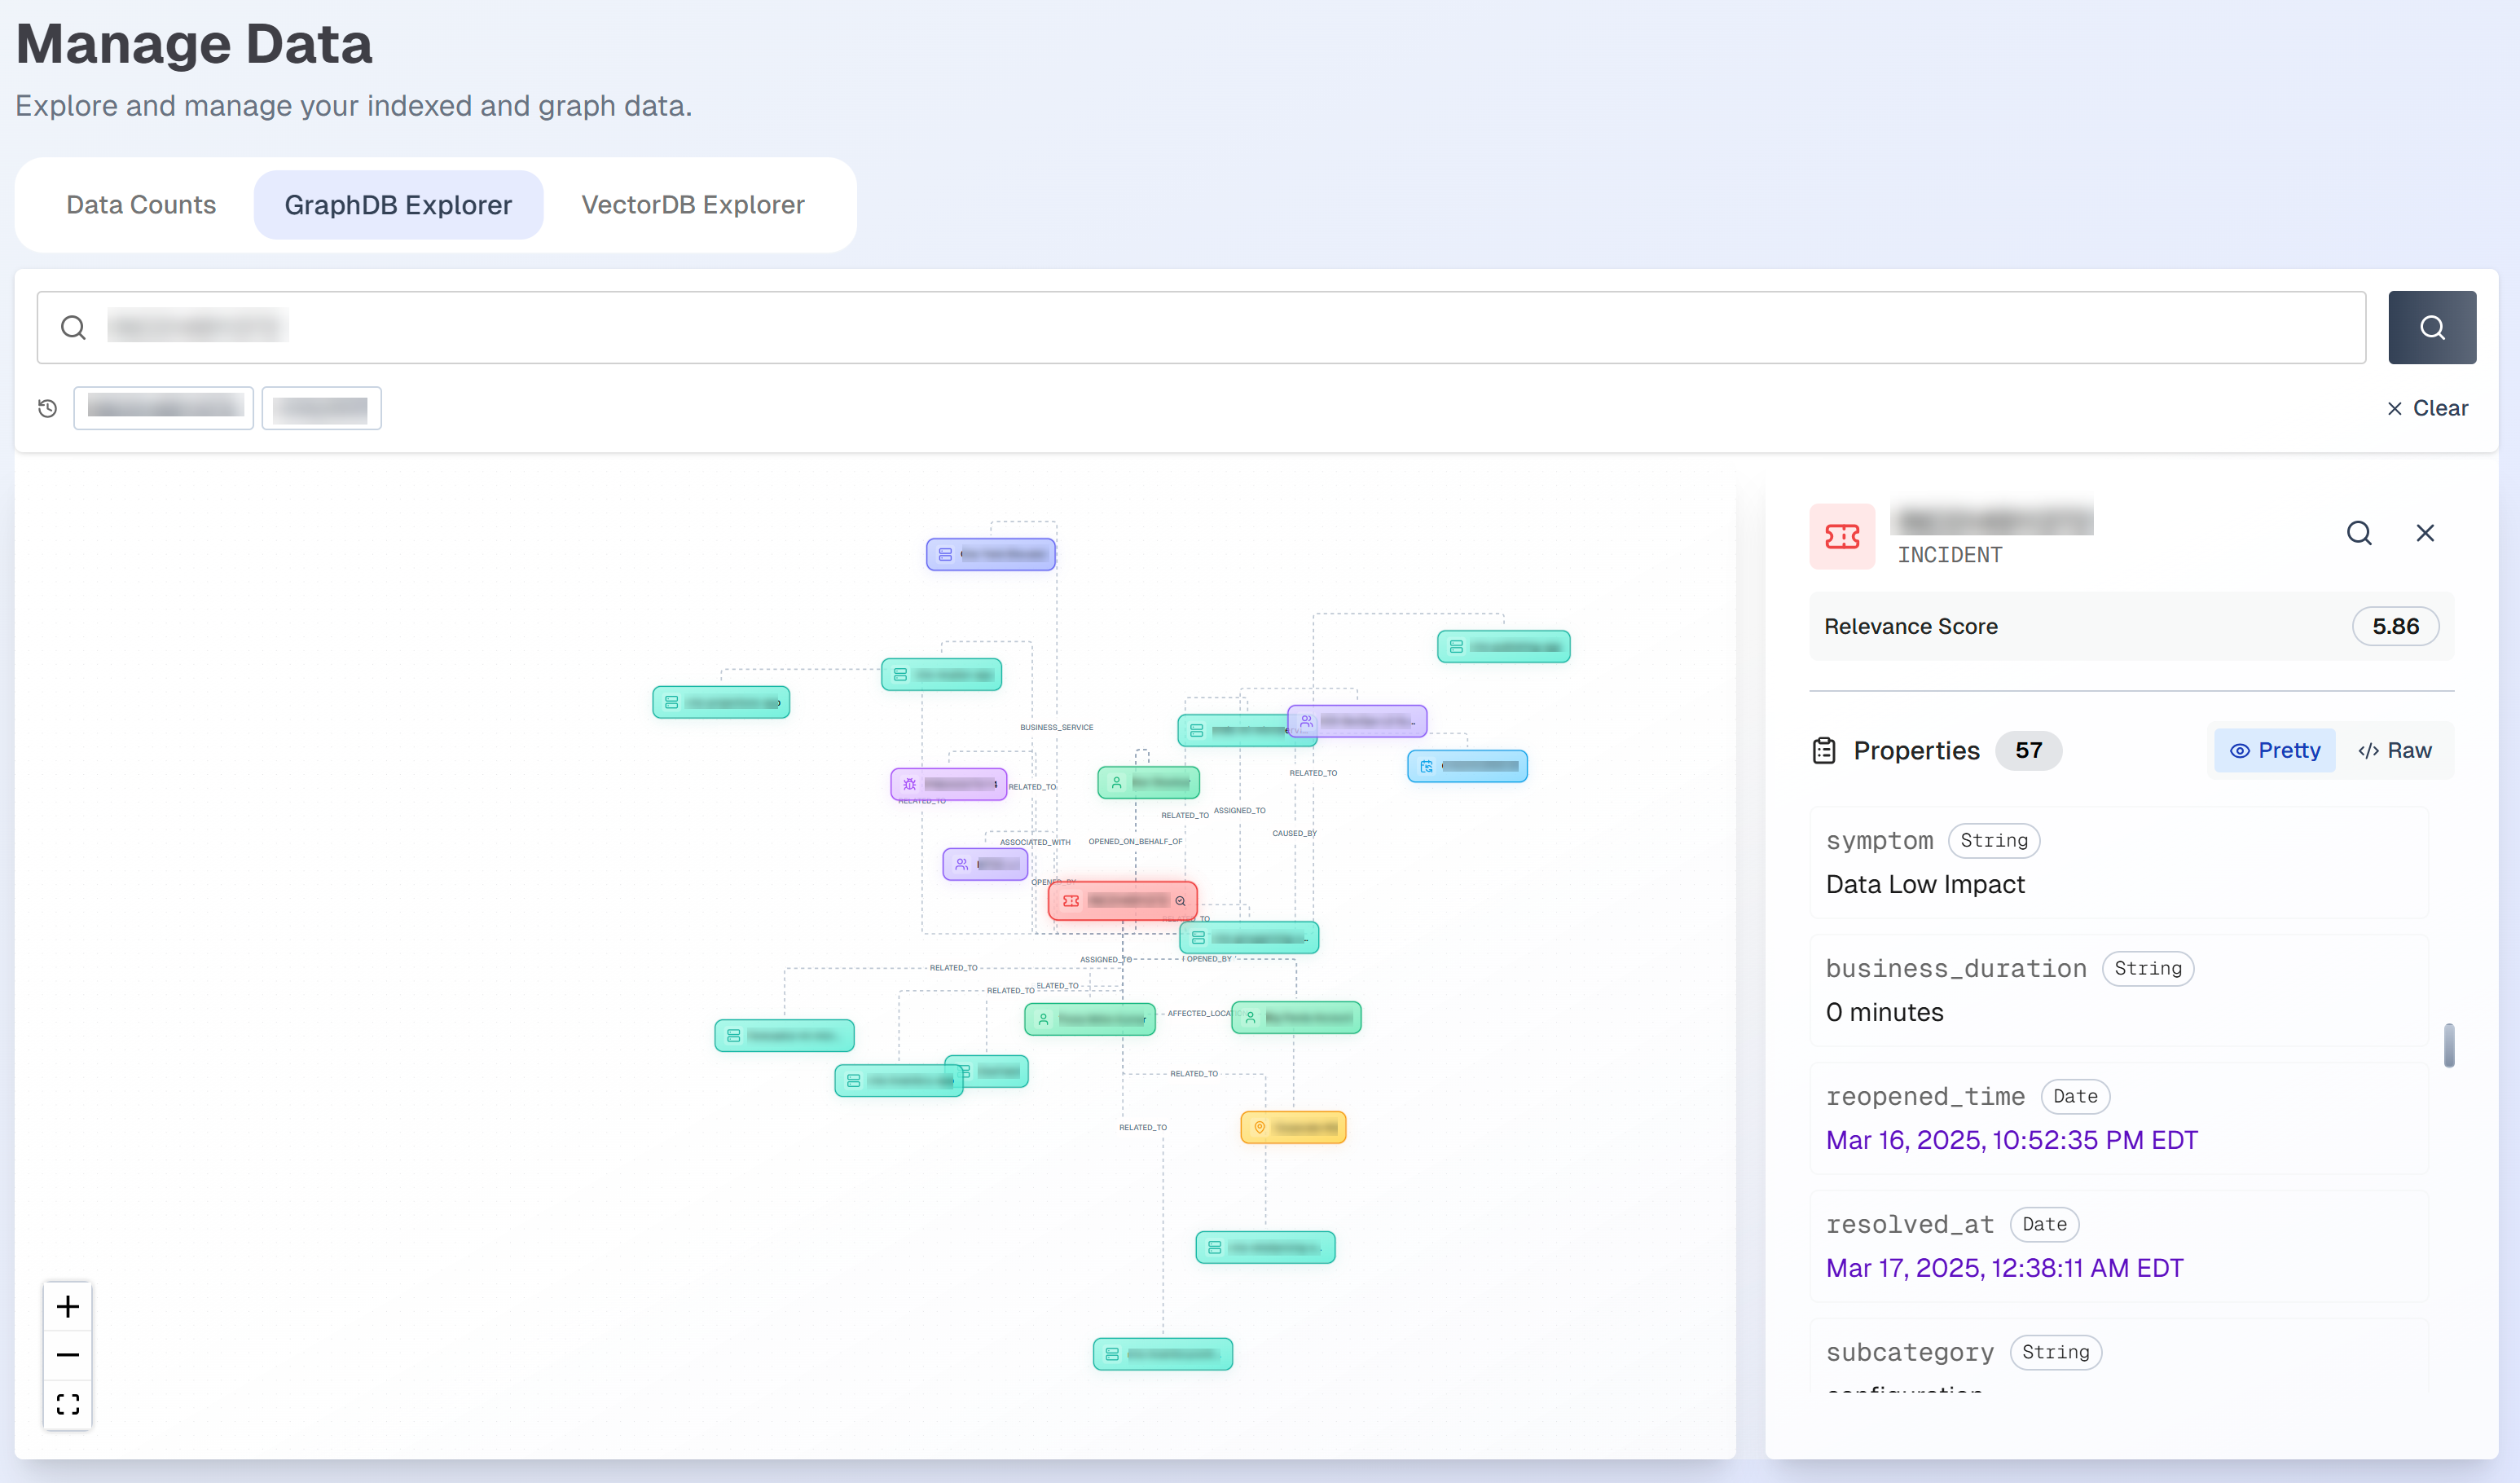The width and height of the screenshot is (2520, 1483).
Task: Run the search with the blue magnifier button
Action: click(2432, 327)
